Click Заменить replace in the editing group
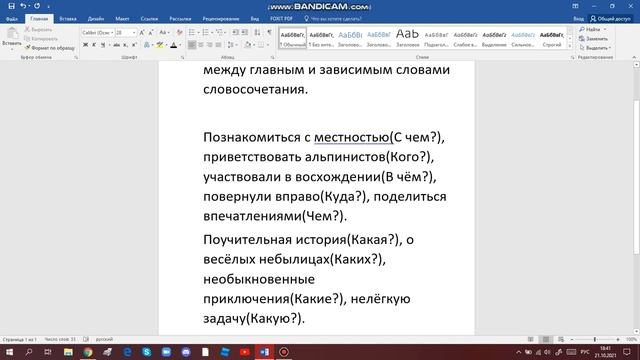640x360 pixels. click(594, 39)
